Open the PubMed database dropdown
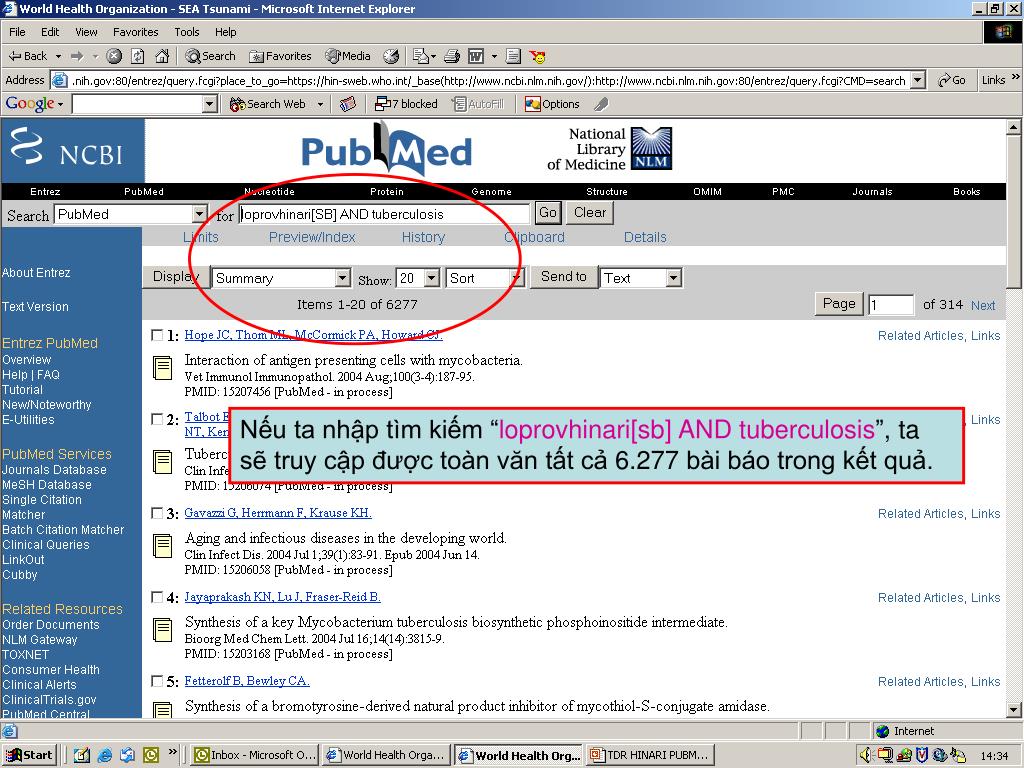Viewport: 1024px width, 768px height. tap(199, 214)
